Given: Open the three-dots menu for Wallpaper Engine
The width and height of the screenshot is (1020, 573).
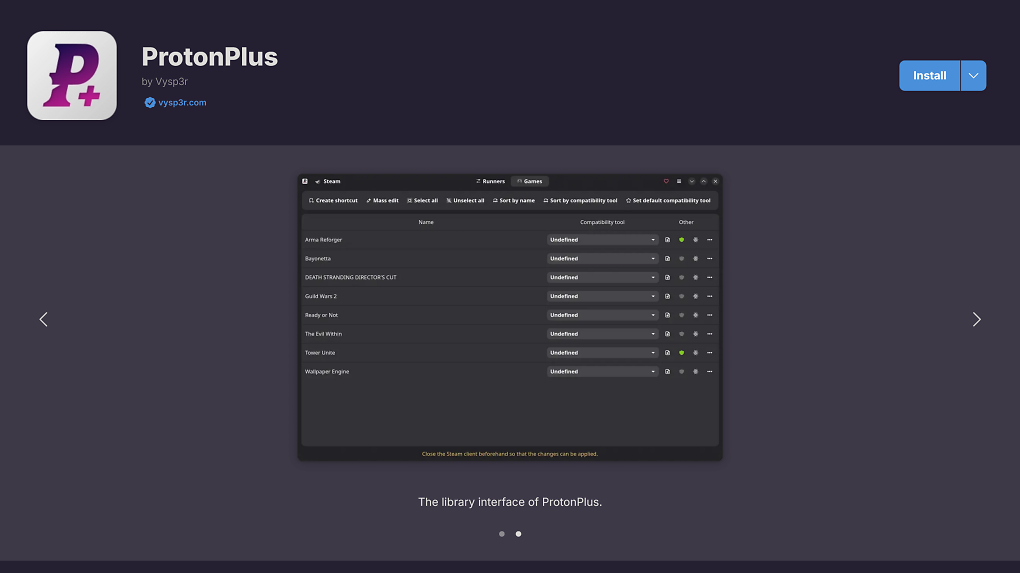Looking at the screenshot, I should 710,372.
